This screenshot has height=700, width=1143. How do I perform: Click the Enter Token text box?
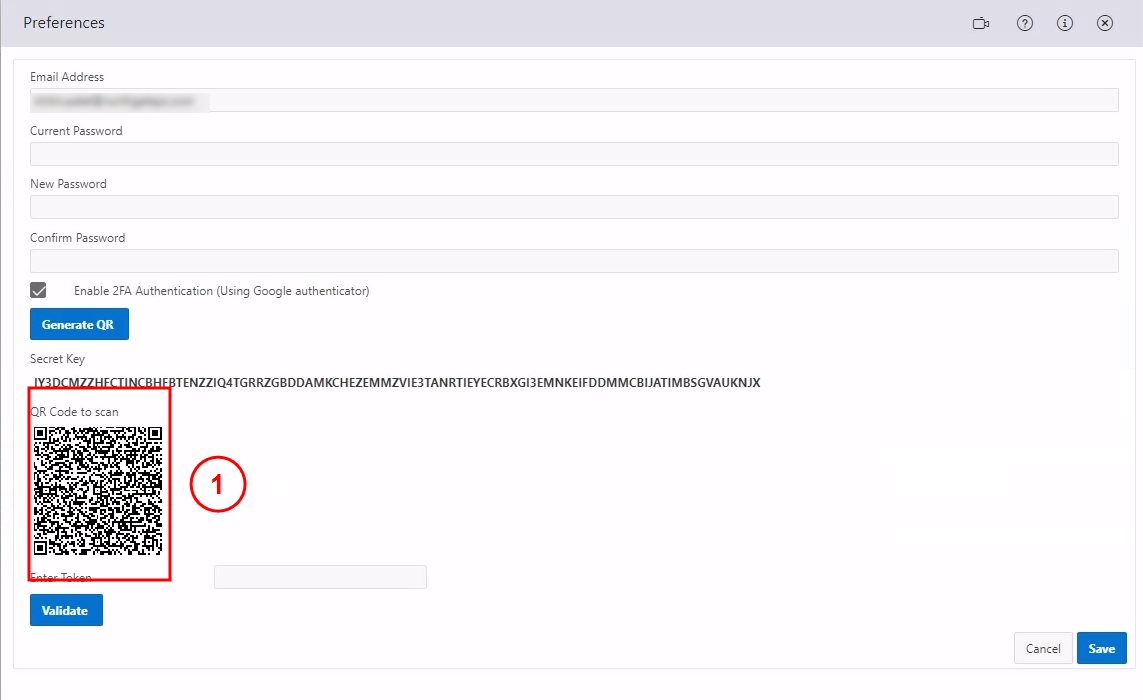(x=320, y=577)
